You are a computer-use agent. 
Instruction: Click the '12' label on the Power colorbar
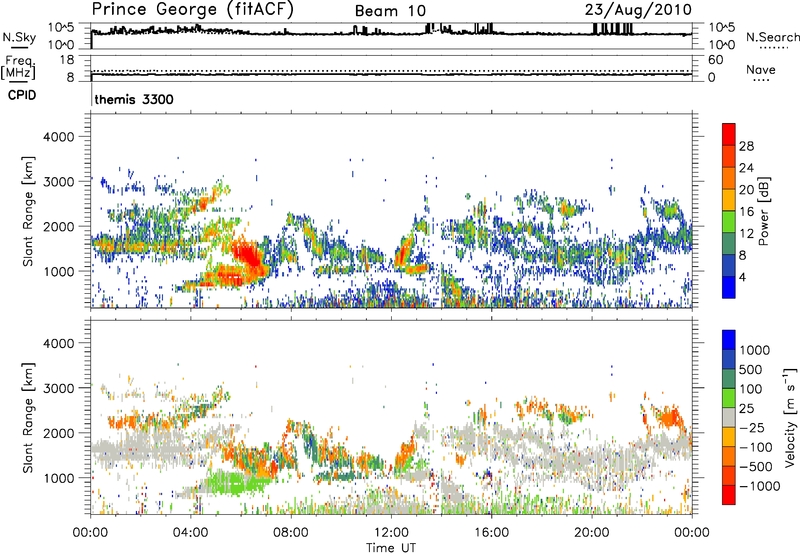746,234
